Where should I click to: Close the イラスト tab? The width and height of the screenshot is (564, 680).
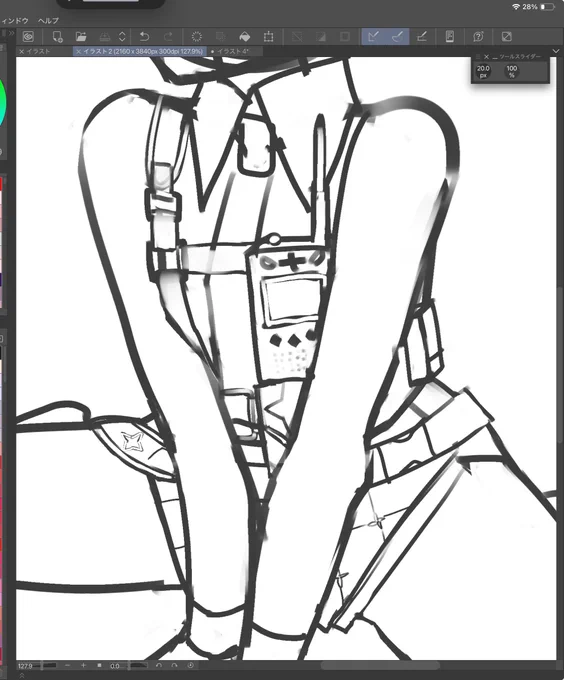click(21, 51)
